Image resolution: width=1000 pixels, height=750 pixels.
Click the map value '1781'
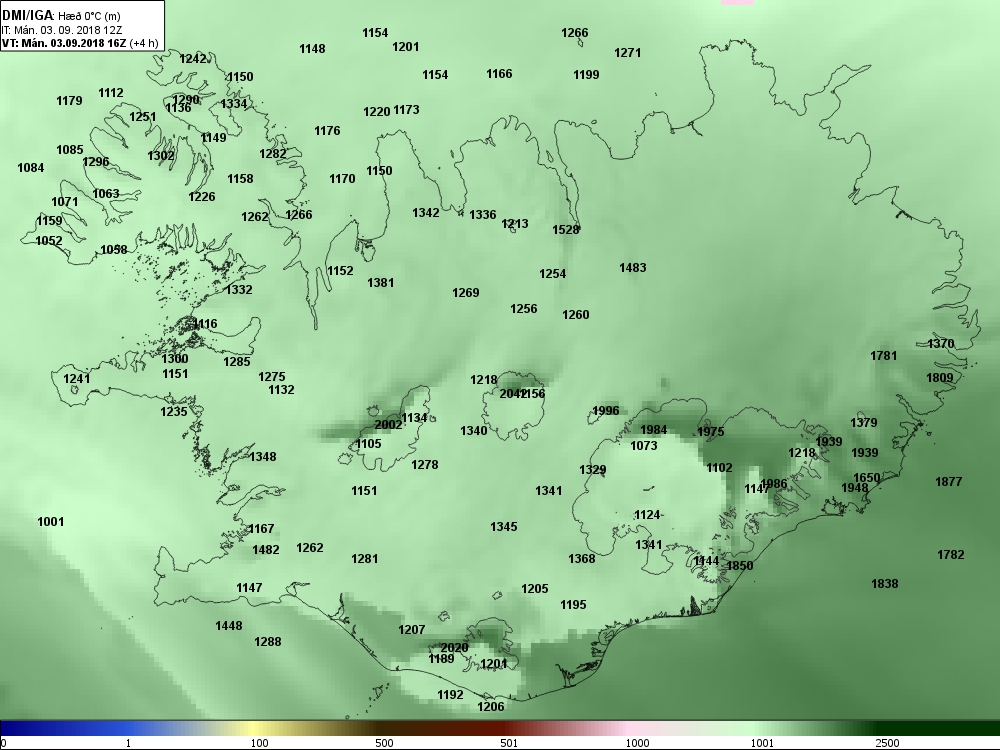pyautogui.click(x=883, y=356)
